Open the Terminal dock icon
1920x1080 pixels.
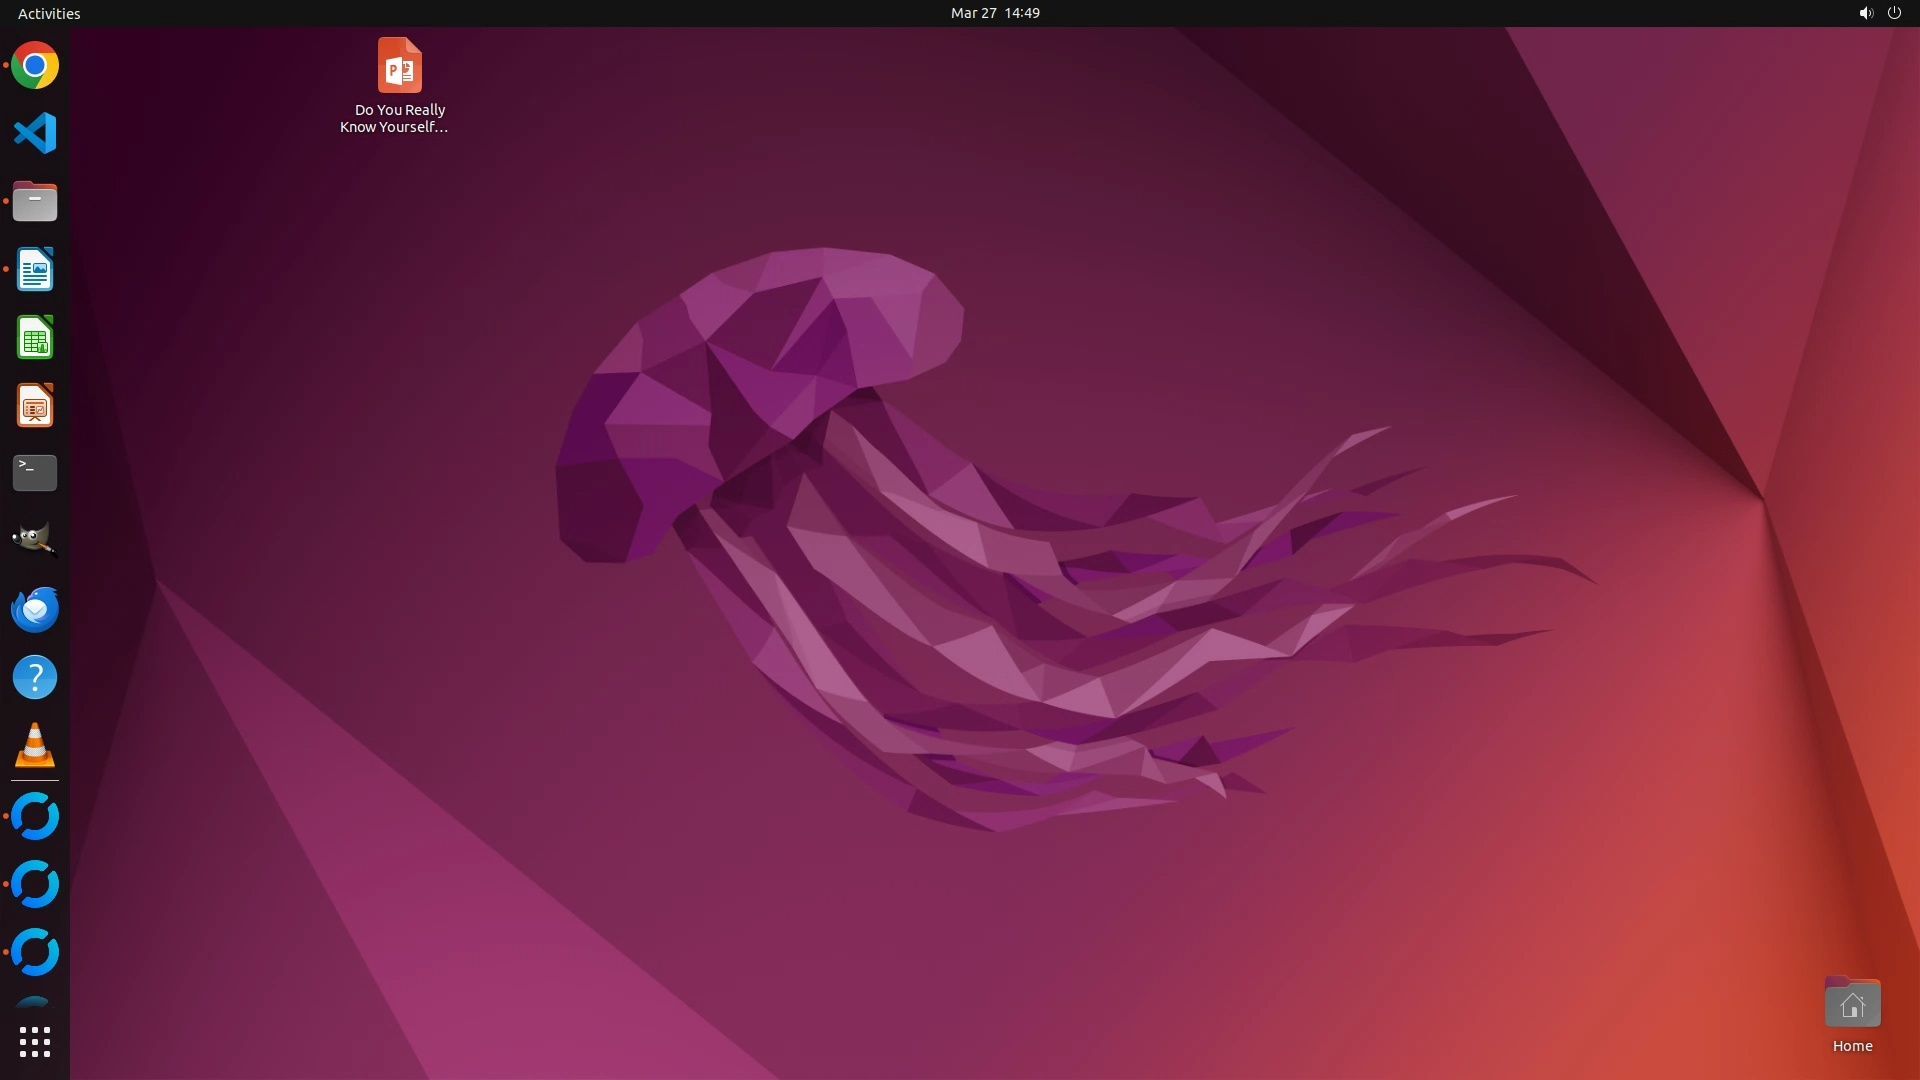point(35,473)
